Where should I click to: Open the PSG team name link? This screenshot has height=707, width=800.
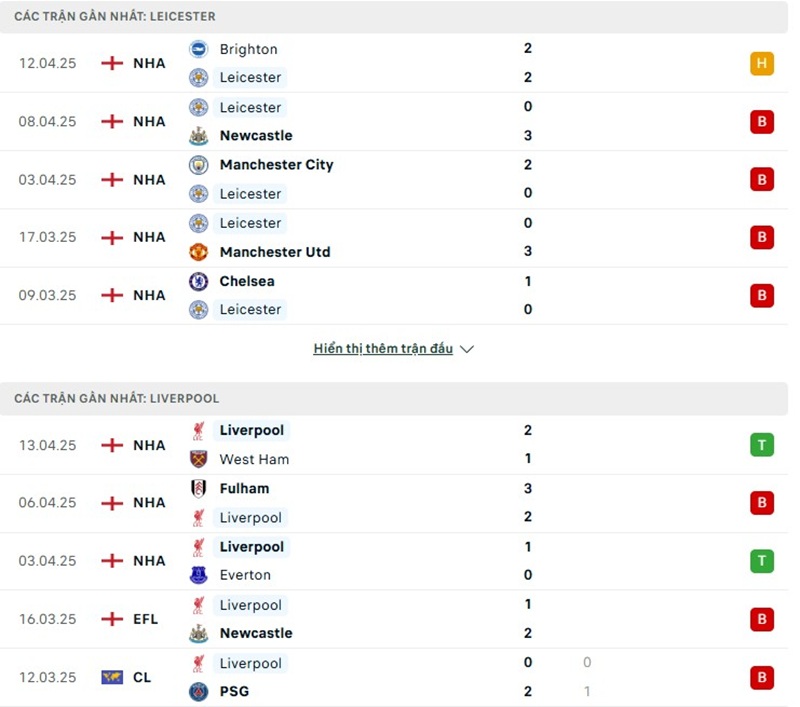tap(234, 691)
